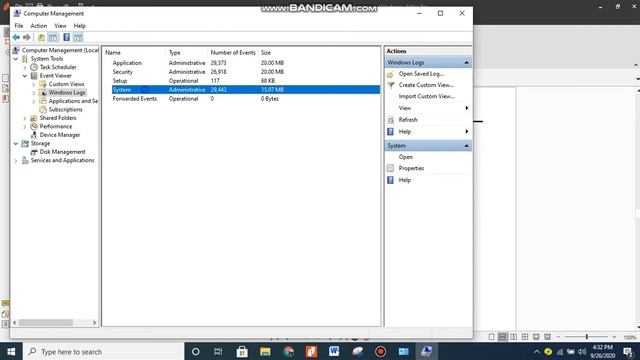Click the Task Scheduler clock icon
Image resolution: width=640 pixels, height=360 pixels.
[x=34, y=67]
